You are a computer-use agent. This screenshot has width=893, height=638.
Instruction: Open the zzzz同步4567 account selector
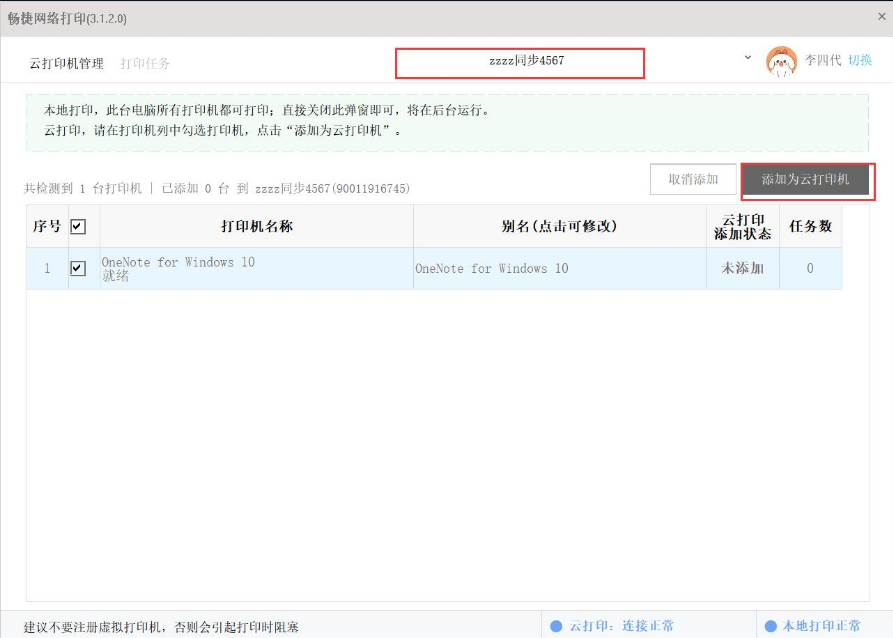(x=520, y=63)
